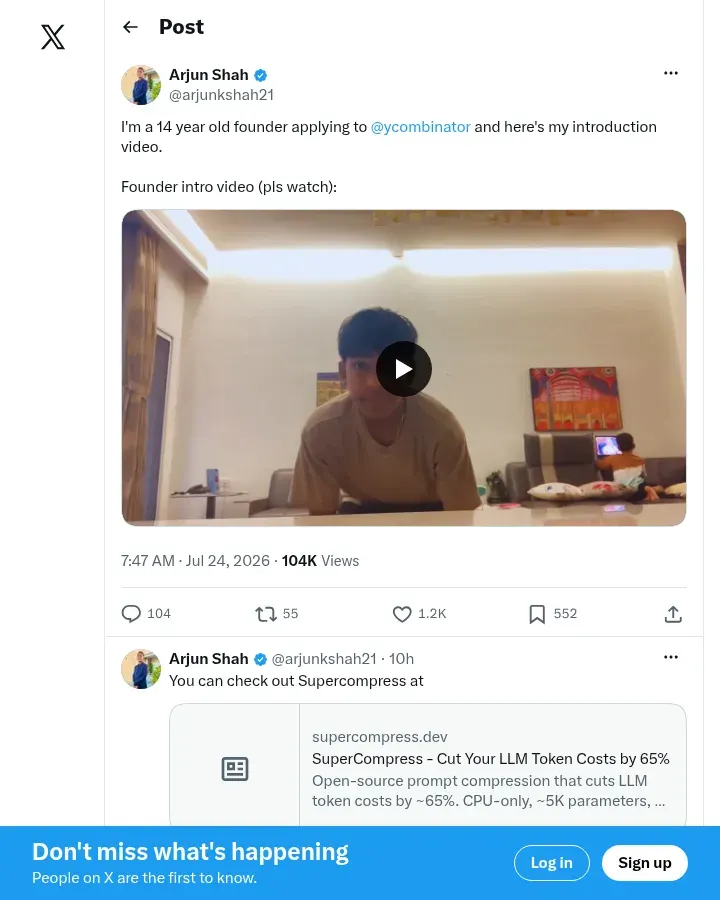Screen dimensions: 720x900
Task: Open the reply post's more options menu
Action: (x=671, y=657)
